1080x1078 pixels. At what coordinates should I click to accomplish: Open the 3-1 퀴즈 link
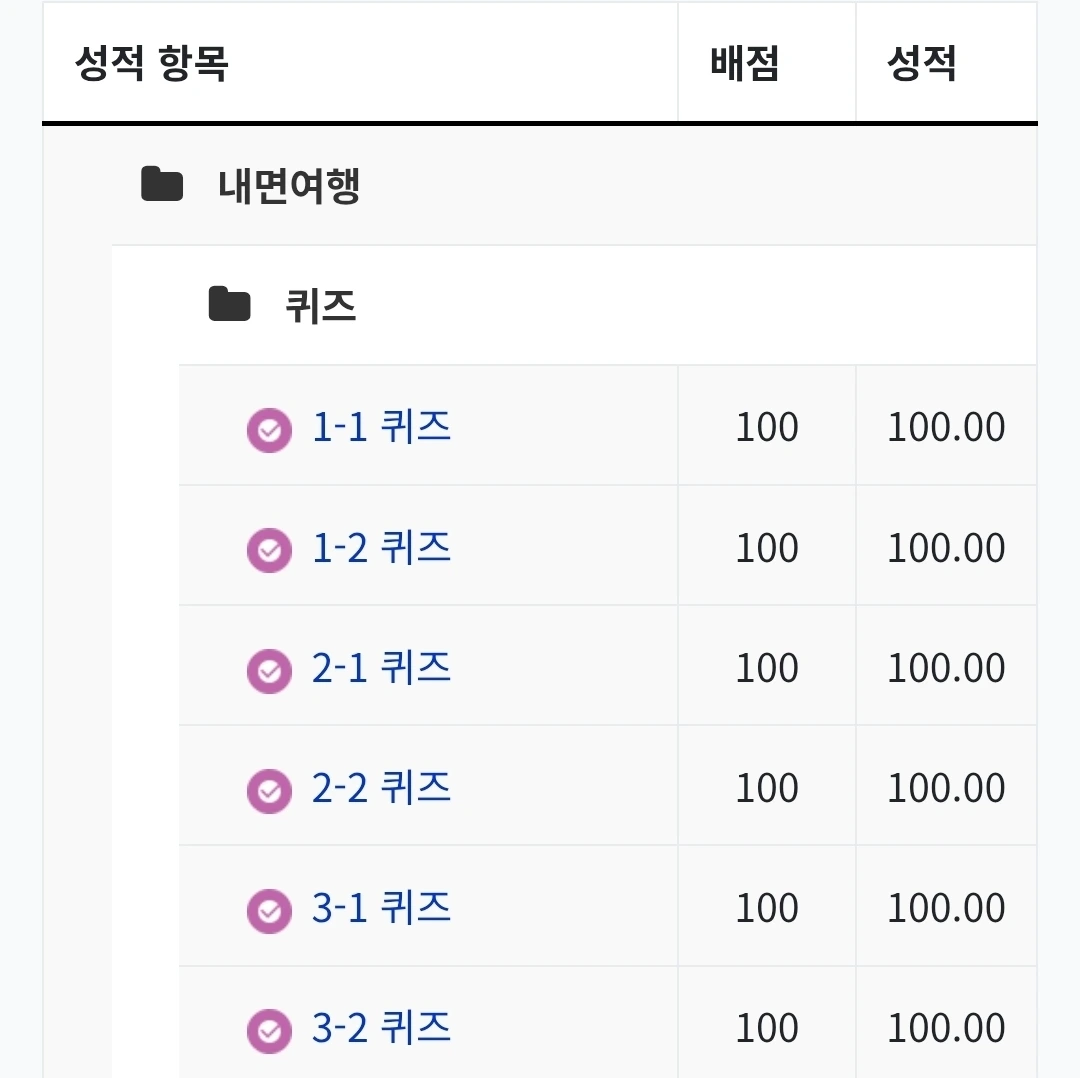point(381,908)
